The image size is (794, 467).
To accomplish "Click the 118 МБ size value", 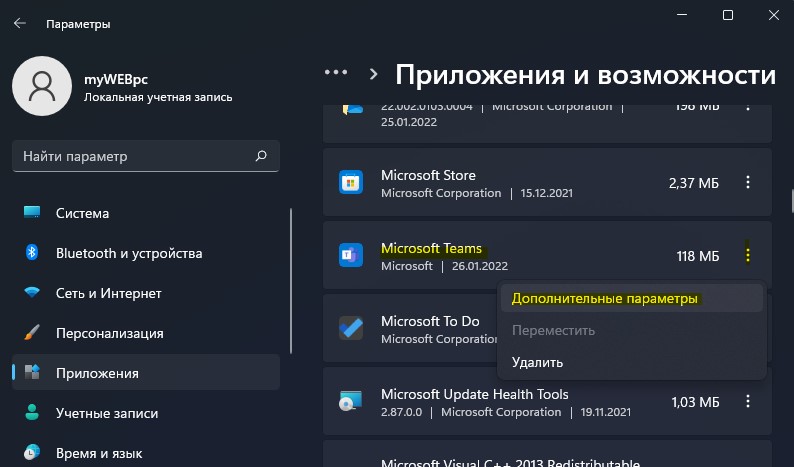I will [x=698, y=256].
